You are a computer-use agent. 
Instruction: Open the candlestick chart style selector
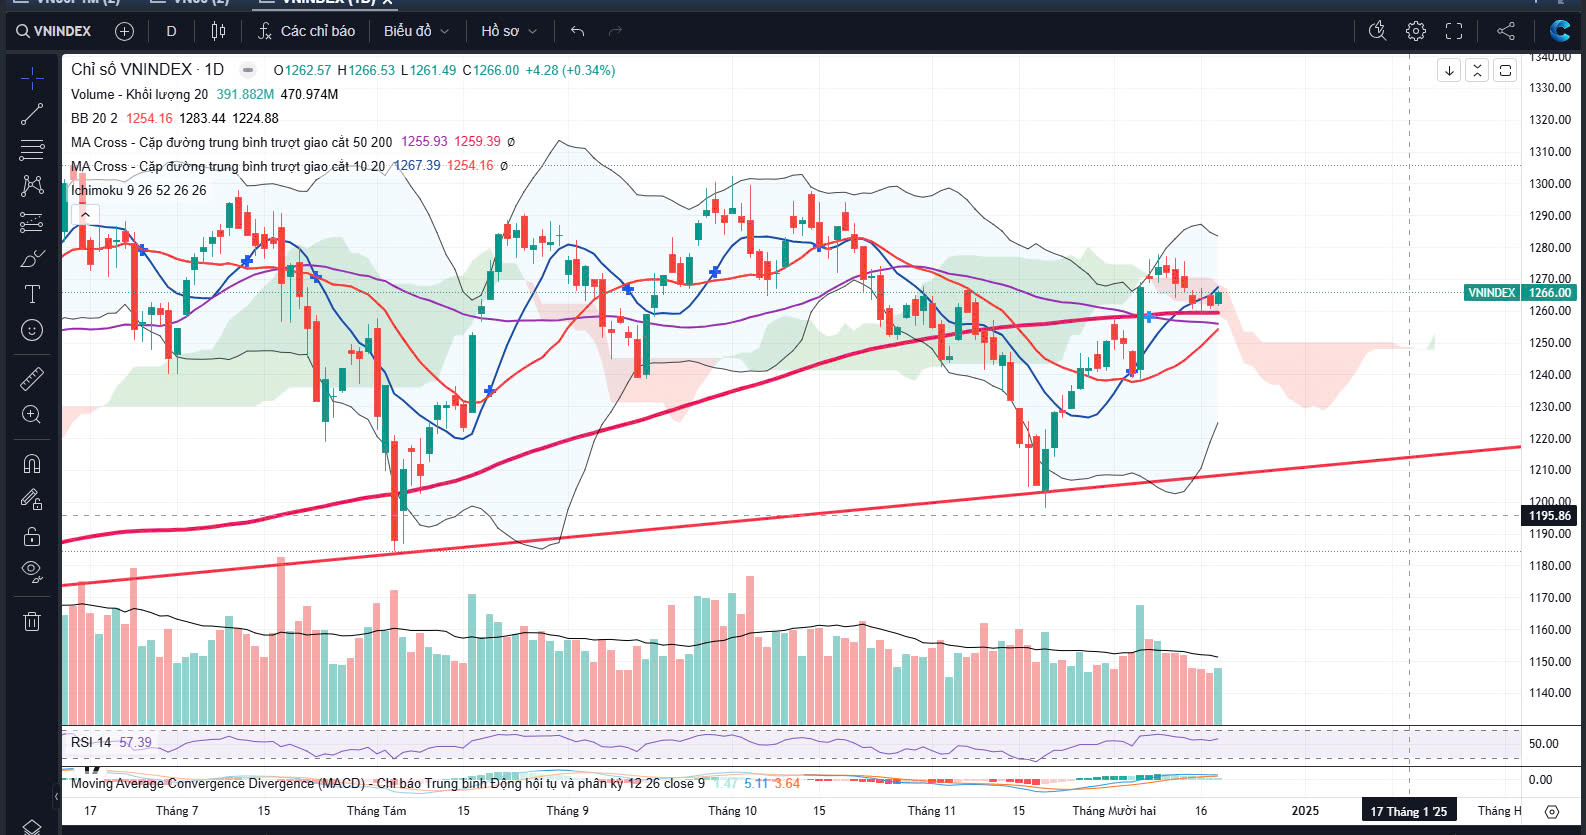pos(218,31)
